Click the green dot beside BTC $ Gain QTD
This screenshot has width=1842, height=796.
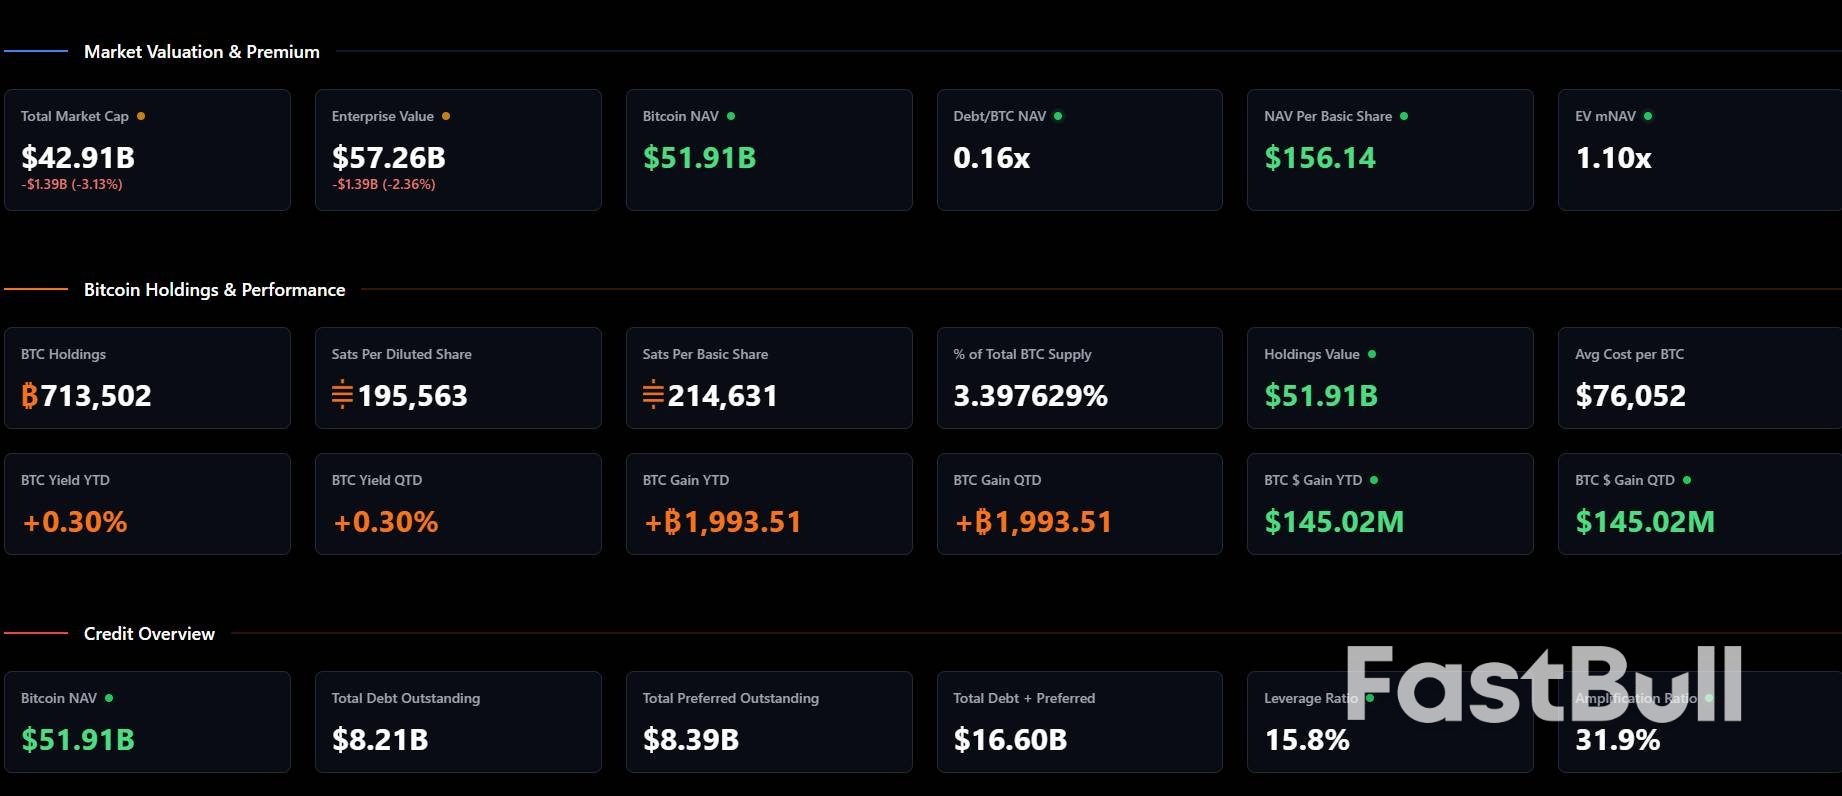tap(1687, 480)
